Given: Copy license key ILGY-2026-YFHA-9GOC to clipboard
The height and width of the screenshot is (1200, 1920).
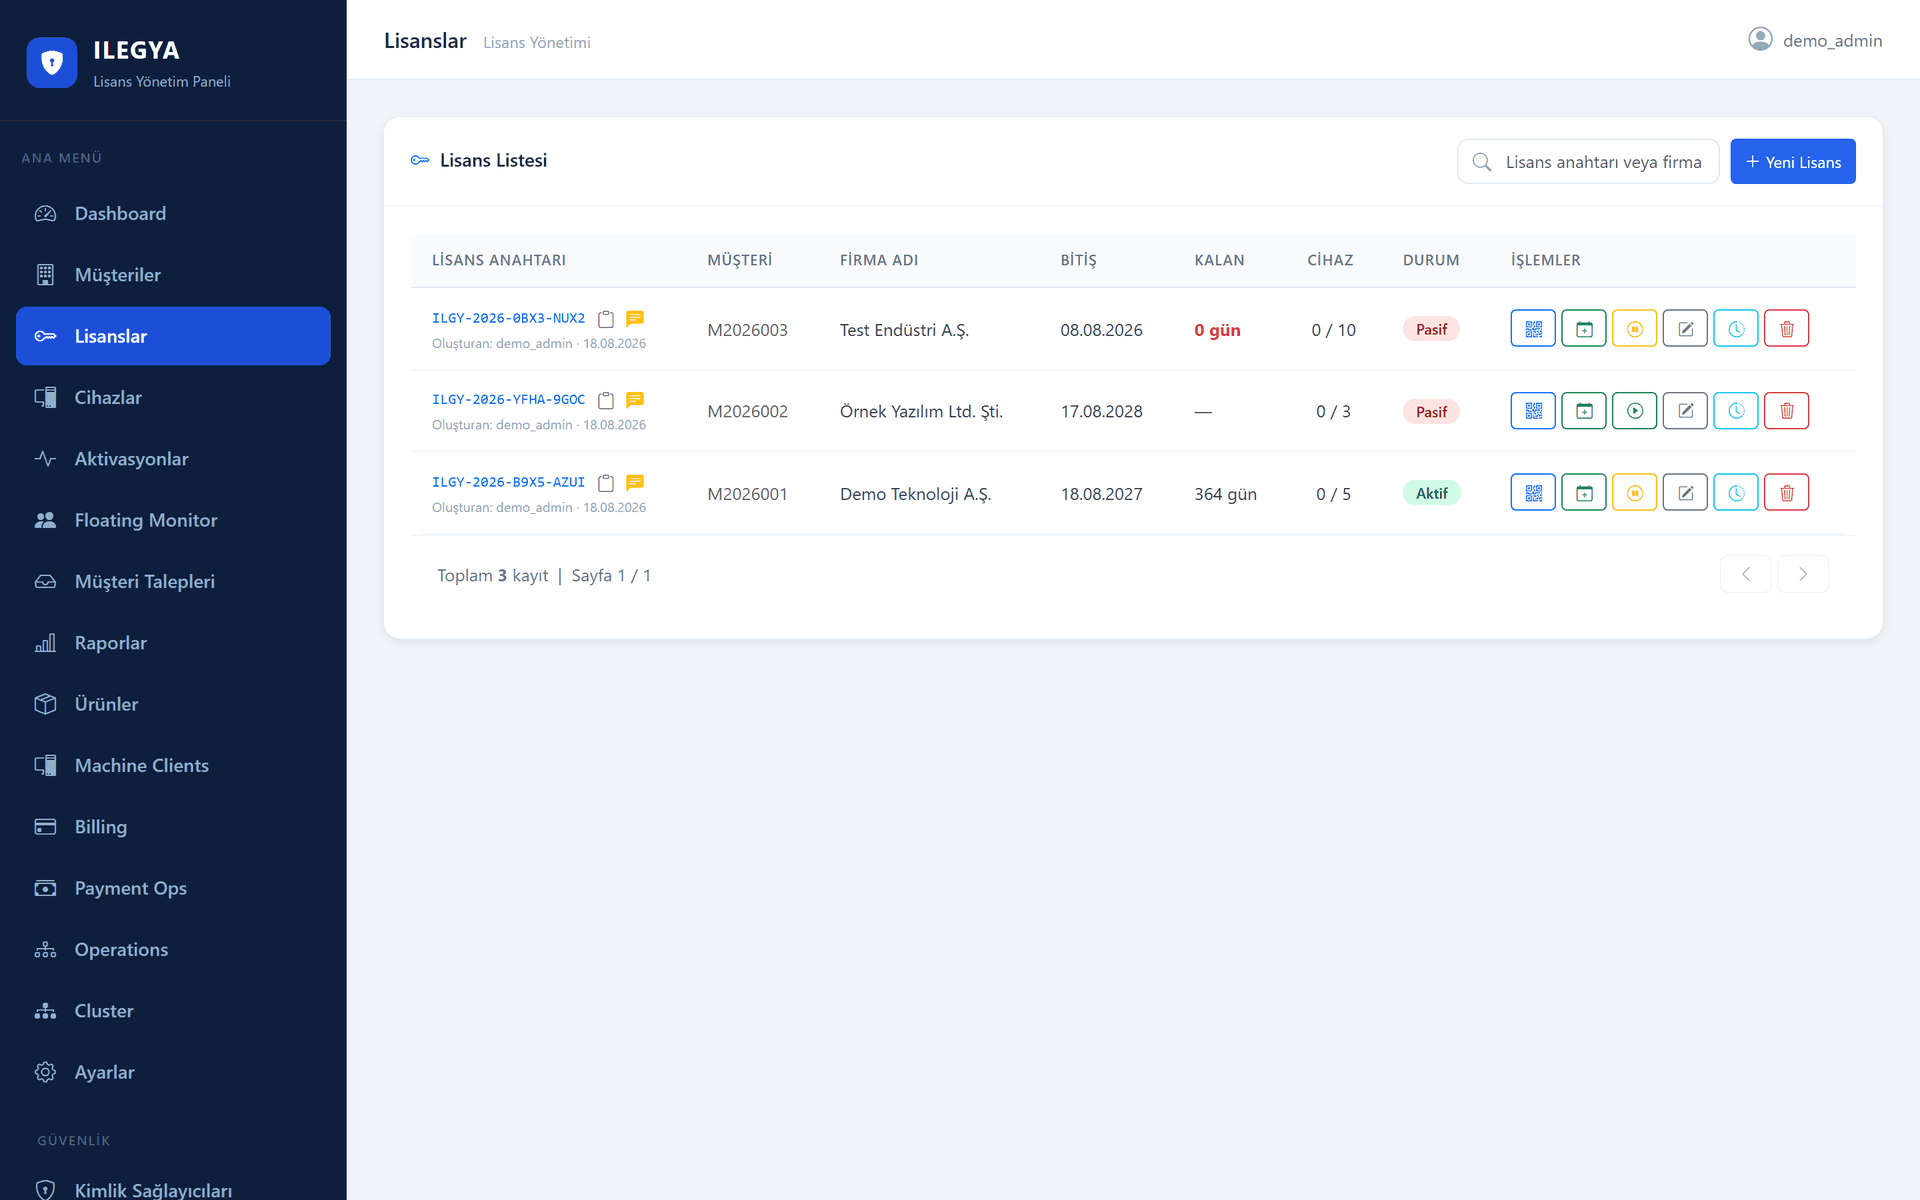Looking at the screenshot, I should tap(606, 401).
